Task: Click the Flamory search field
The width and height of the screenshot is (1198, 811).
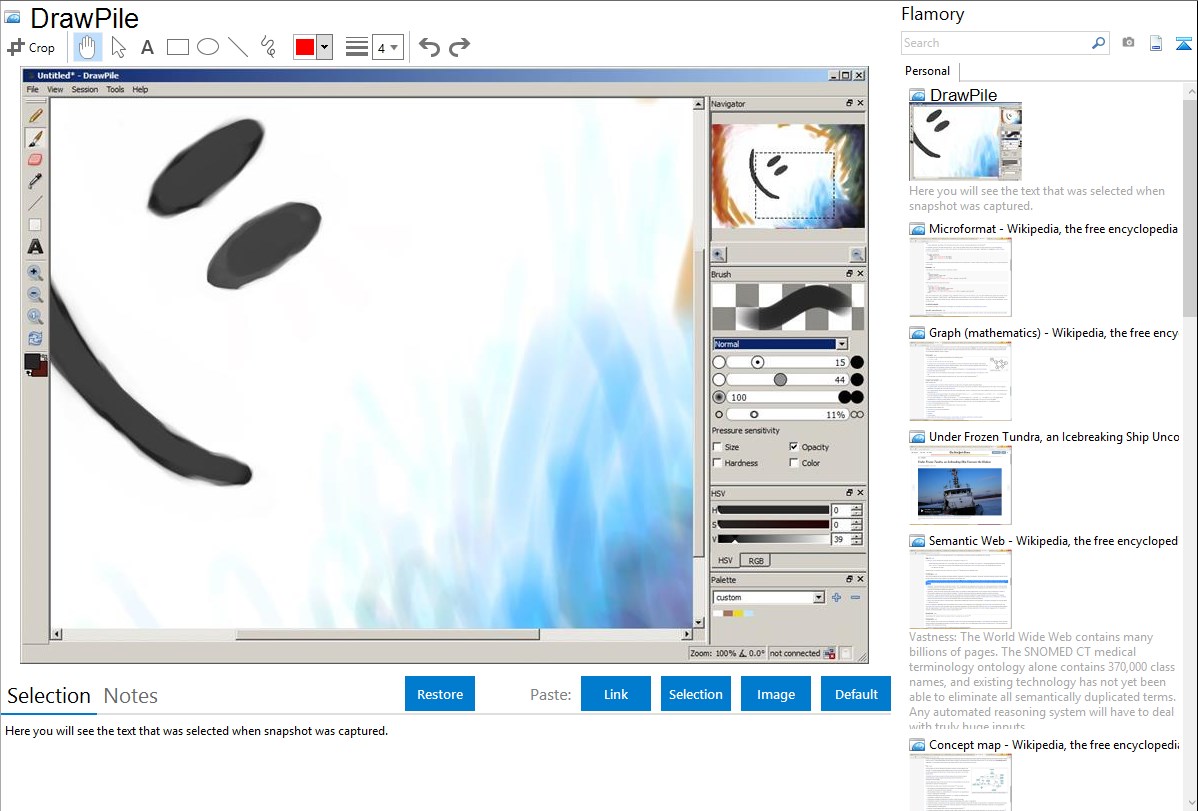Action: click(x=995, y=43)
